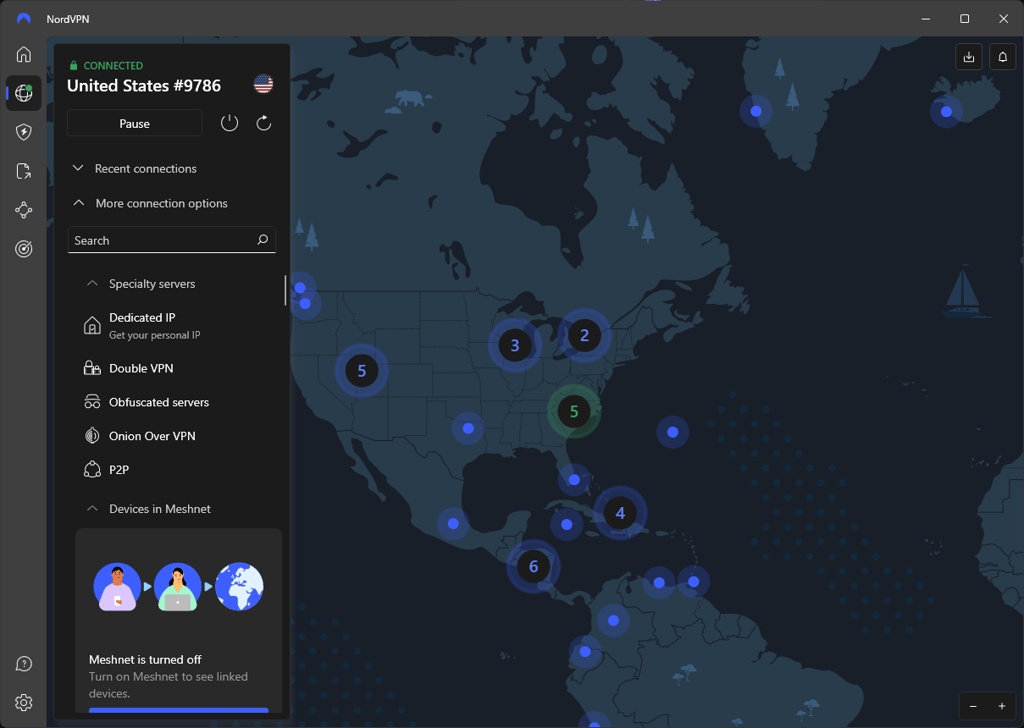Open the VPN globe icon in sidebar
The width and height of the screenshot is (1024, 728).
24,93
